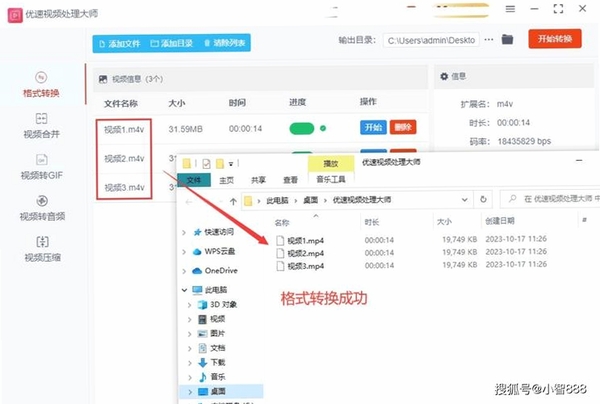Image resolution: width=600 pixels, height=404 pixels.
Task: Expand the OneDrive tree node
Action: click(x=184, y=271)
